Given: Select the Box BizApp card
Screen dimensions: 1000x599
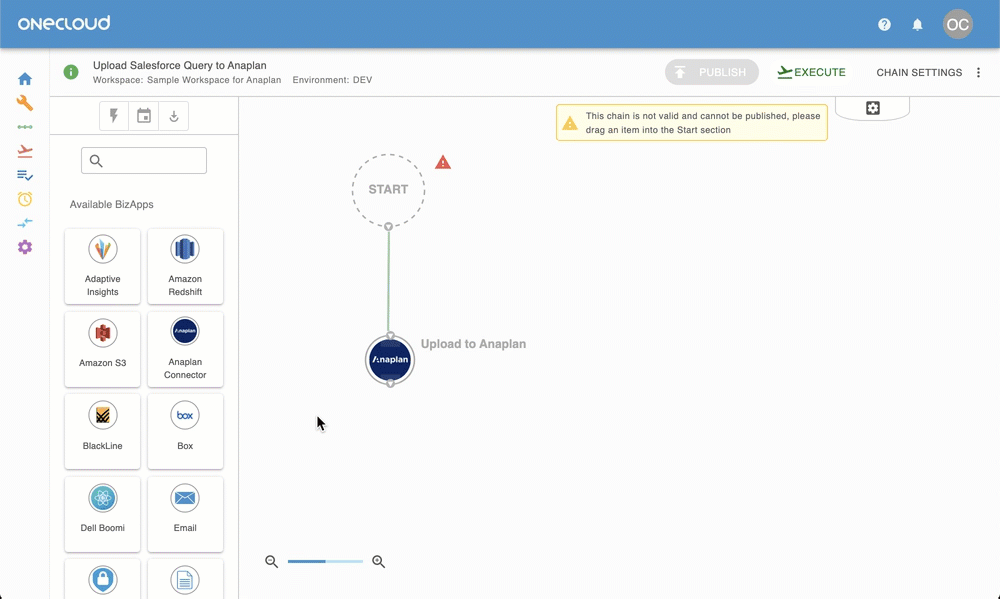Looking at the screenshot, I should click(x=185, y=431).
